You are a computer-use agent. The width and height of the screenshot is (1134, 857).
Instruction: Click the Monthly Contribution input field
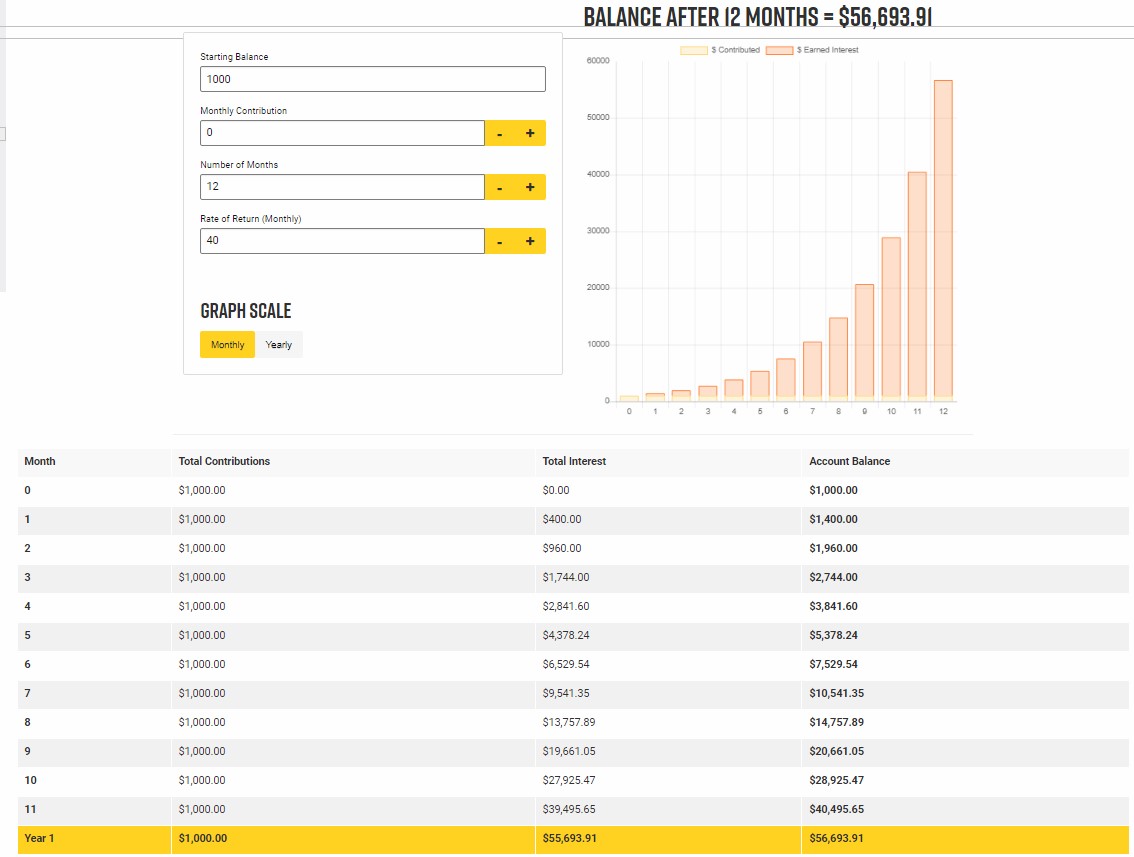tap(342, 133)
